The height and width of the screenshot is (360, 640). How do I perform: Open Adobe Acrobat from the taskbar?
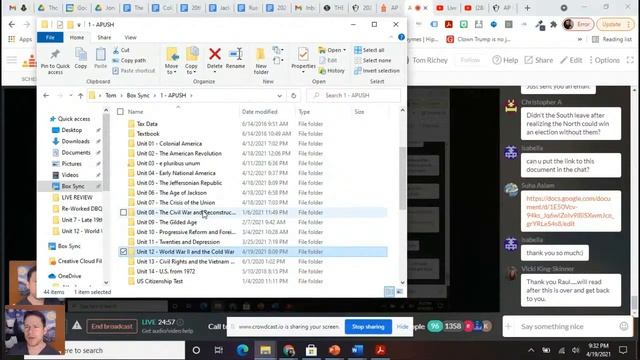pos(380,350)
